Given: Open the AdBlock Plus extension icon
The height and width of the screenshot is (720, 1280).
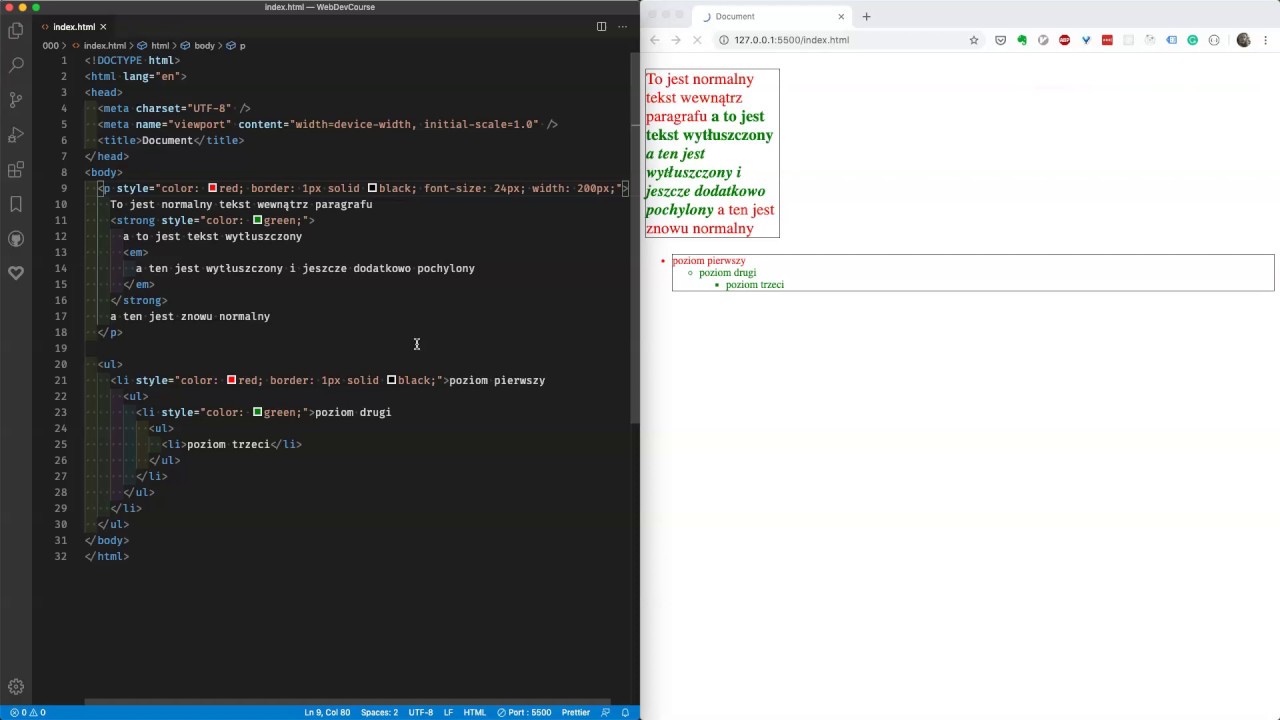Looking at the screenshot, I should pos(1064,40).
